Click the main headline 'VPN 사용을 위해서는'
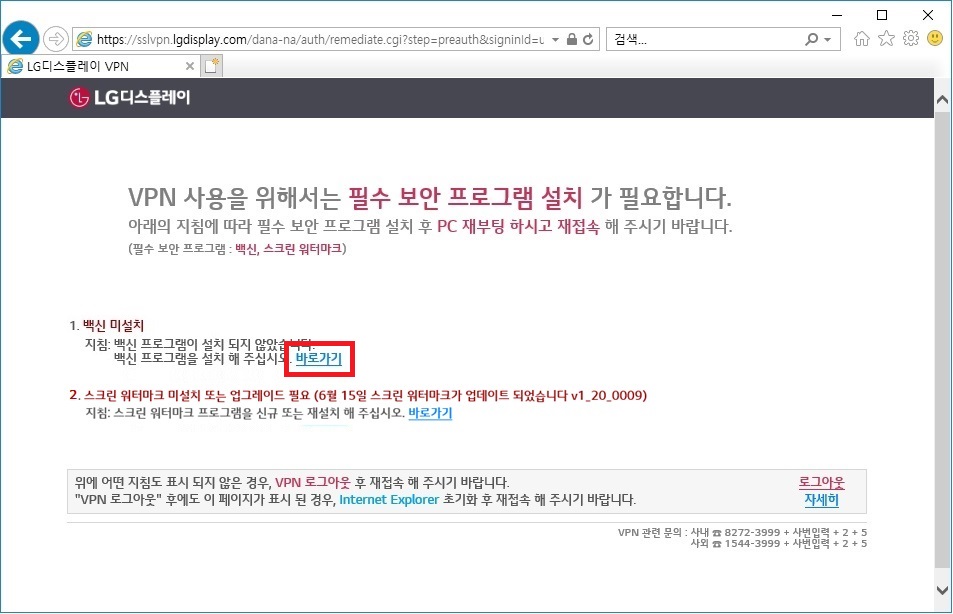Screen dimensions: 953x614 (x=234, y=198)
